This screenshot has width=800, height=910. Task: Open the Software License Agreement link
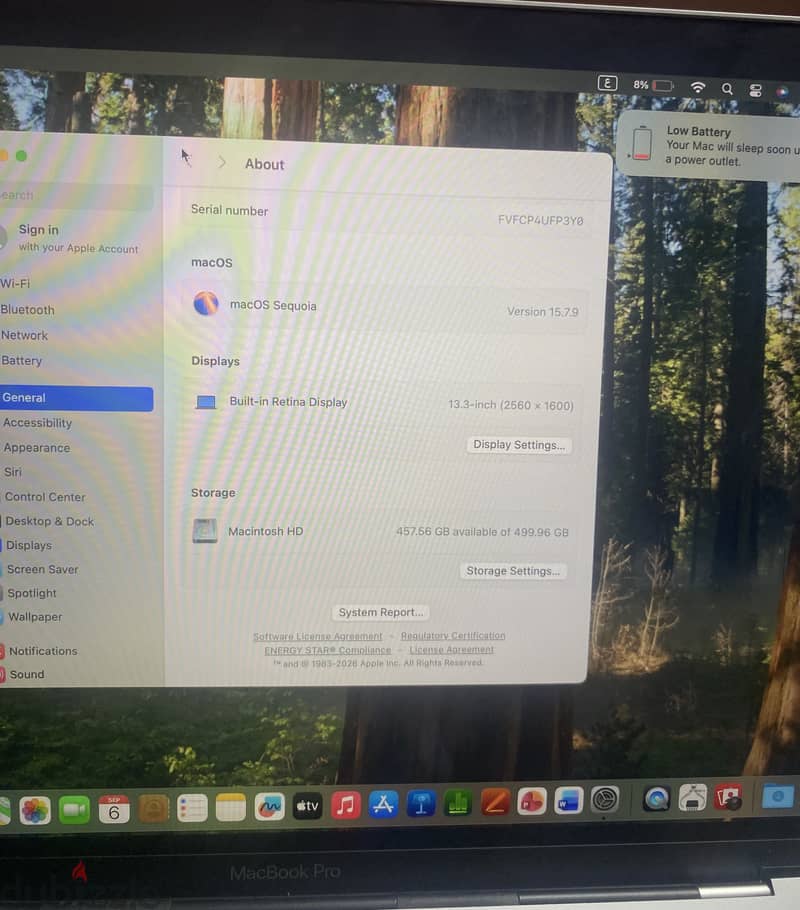click(318, 637)
